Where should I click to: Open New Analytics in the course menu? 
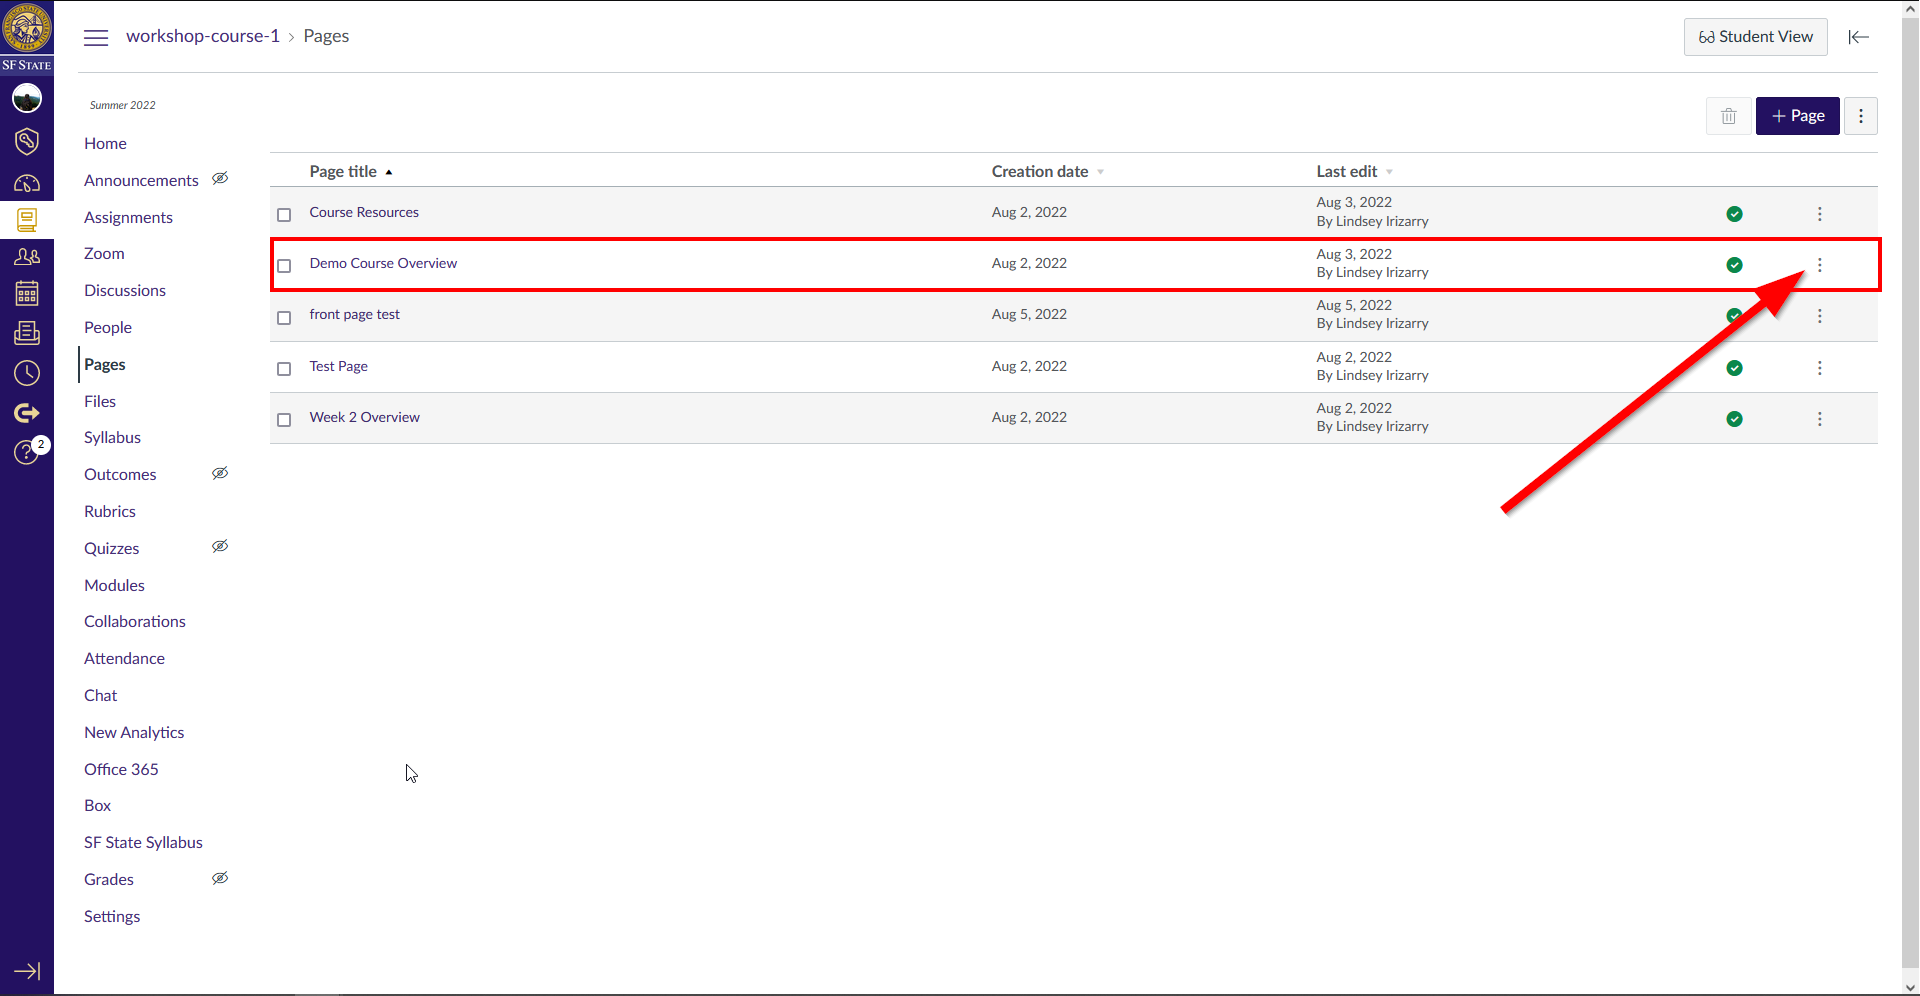[x=134, y=733]
